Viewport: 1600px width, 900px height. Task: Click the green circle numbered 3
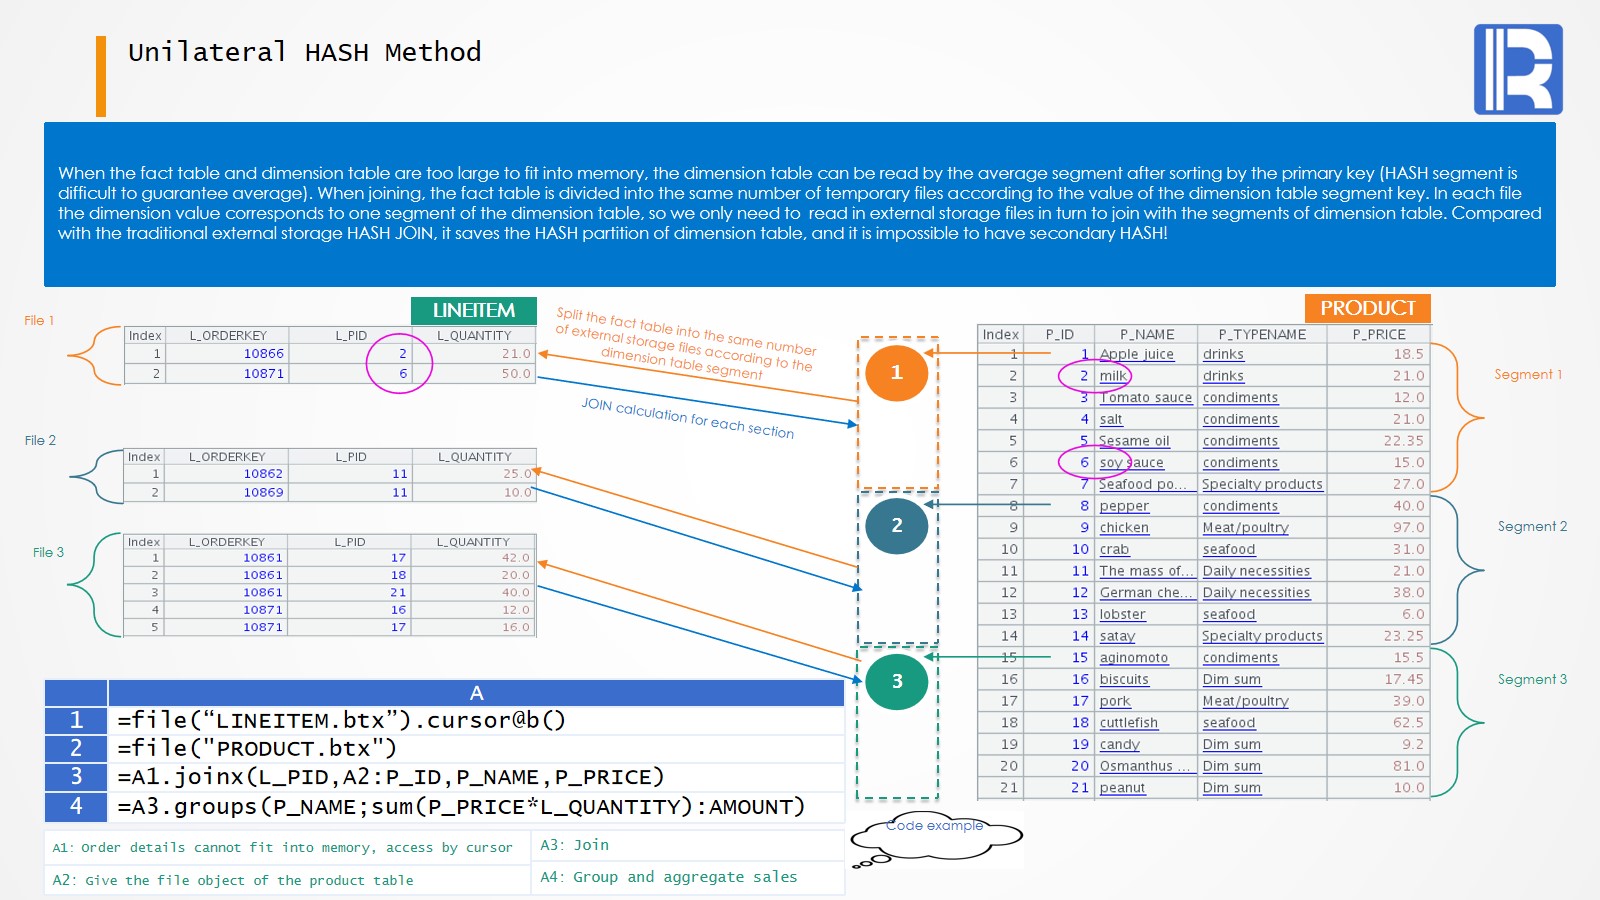tap(896, 681)
